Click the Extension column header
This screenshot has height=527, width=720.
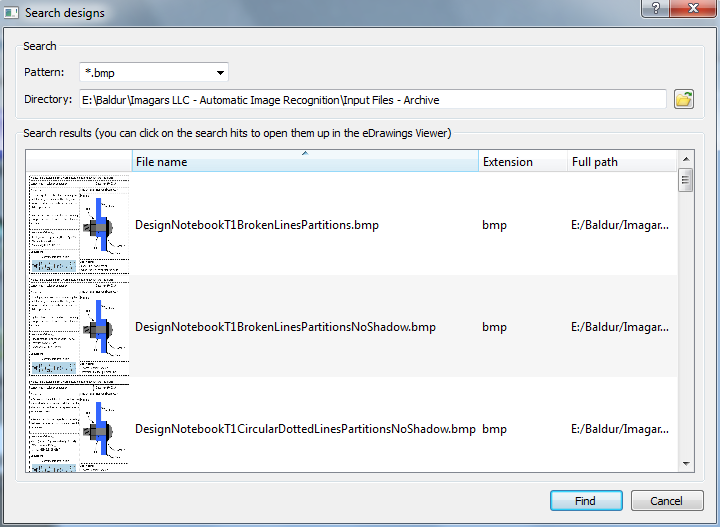click(521, 162)
